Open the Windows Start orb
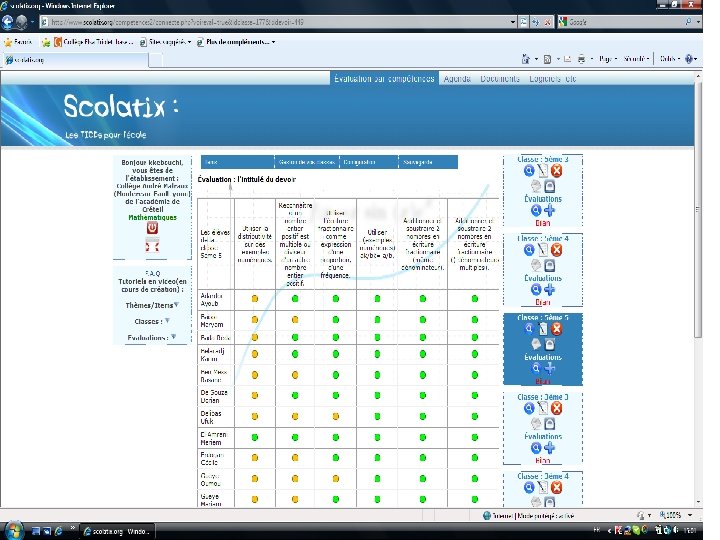Image resolution: width=720 pixels, height=540 pixels. (x=14, y=531)
